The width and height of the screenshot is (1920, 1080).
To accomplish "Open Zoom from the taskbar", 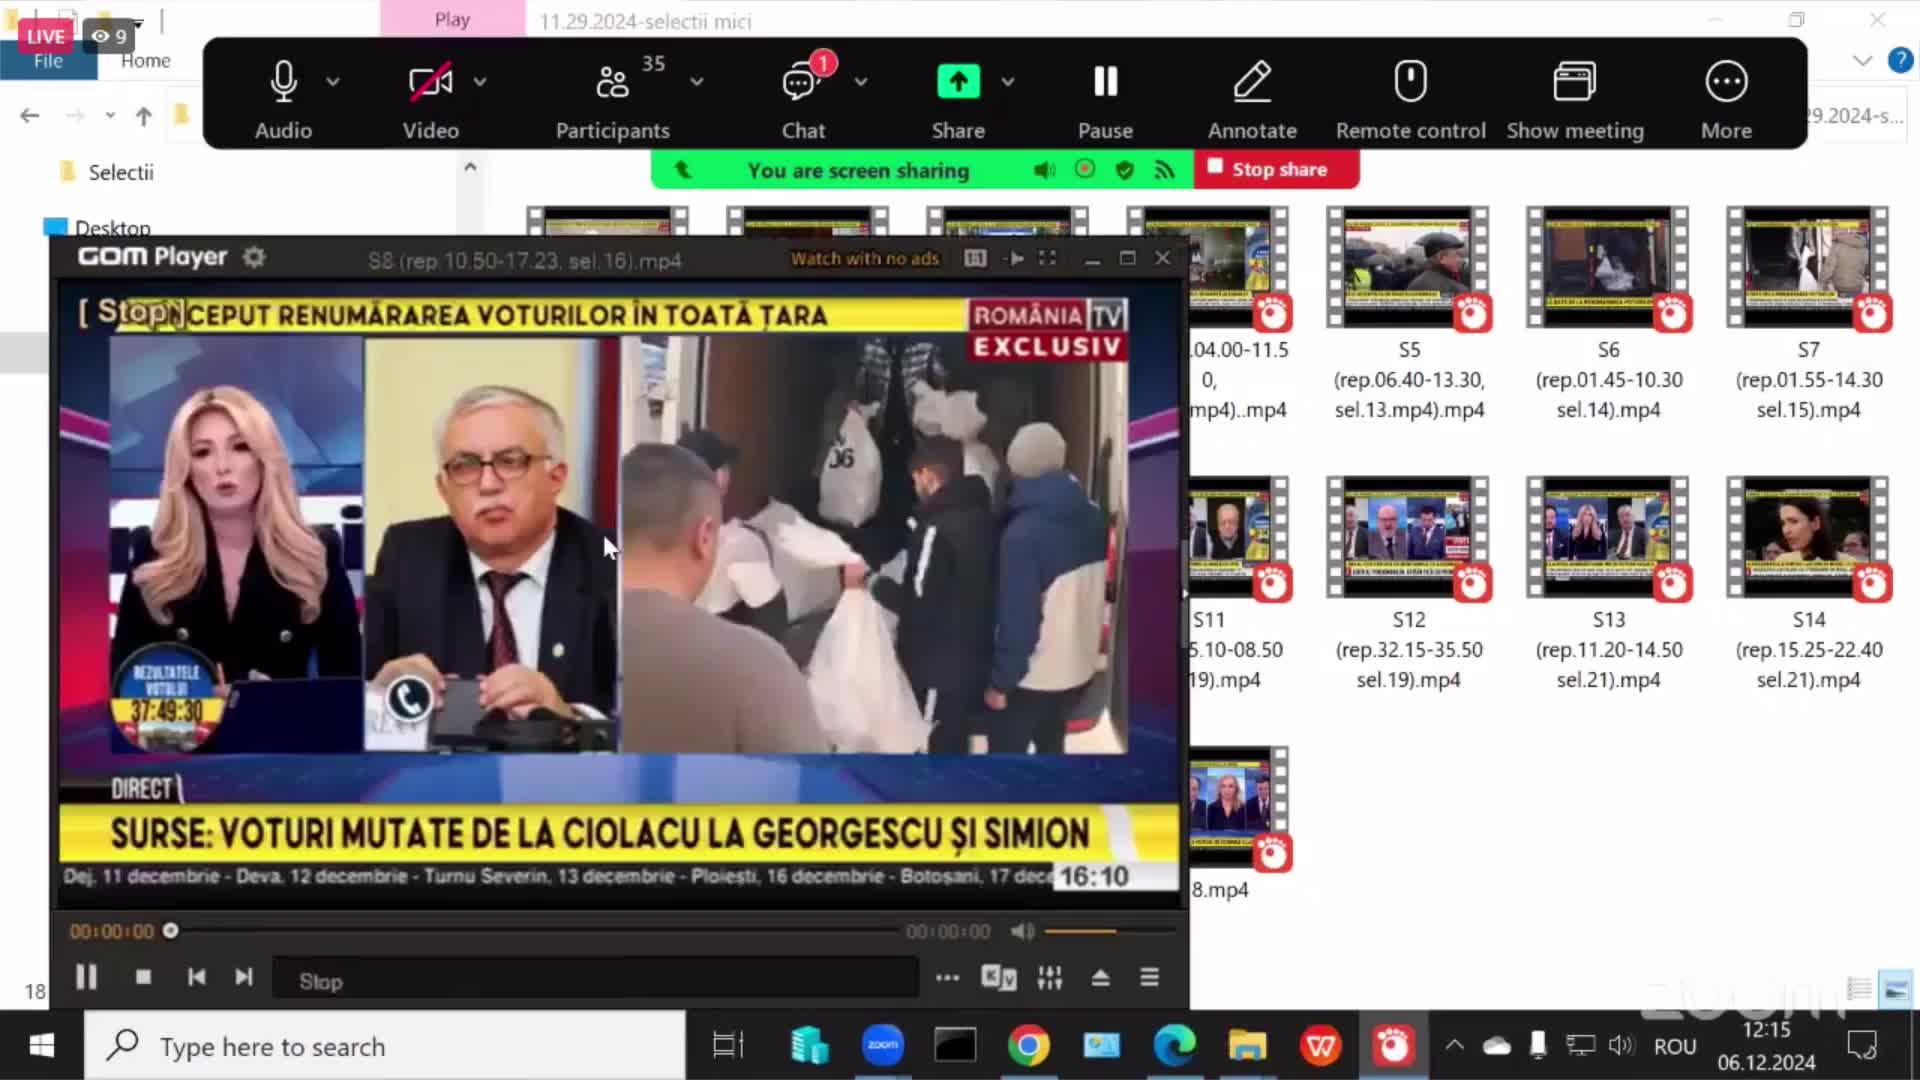I will [882, 1046].
